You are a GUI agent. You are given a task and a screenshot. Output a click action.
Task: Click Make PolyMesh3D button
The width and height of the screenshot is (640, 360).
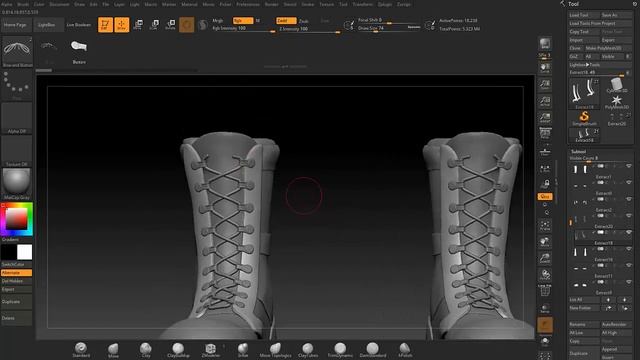608,48
